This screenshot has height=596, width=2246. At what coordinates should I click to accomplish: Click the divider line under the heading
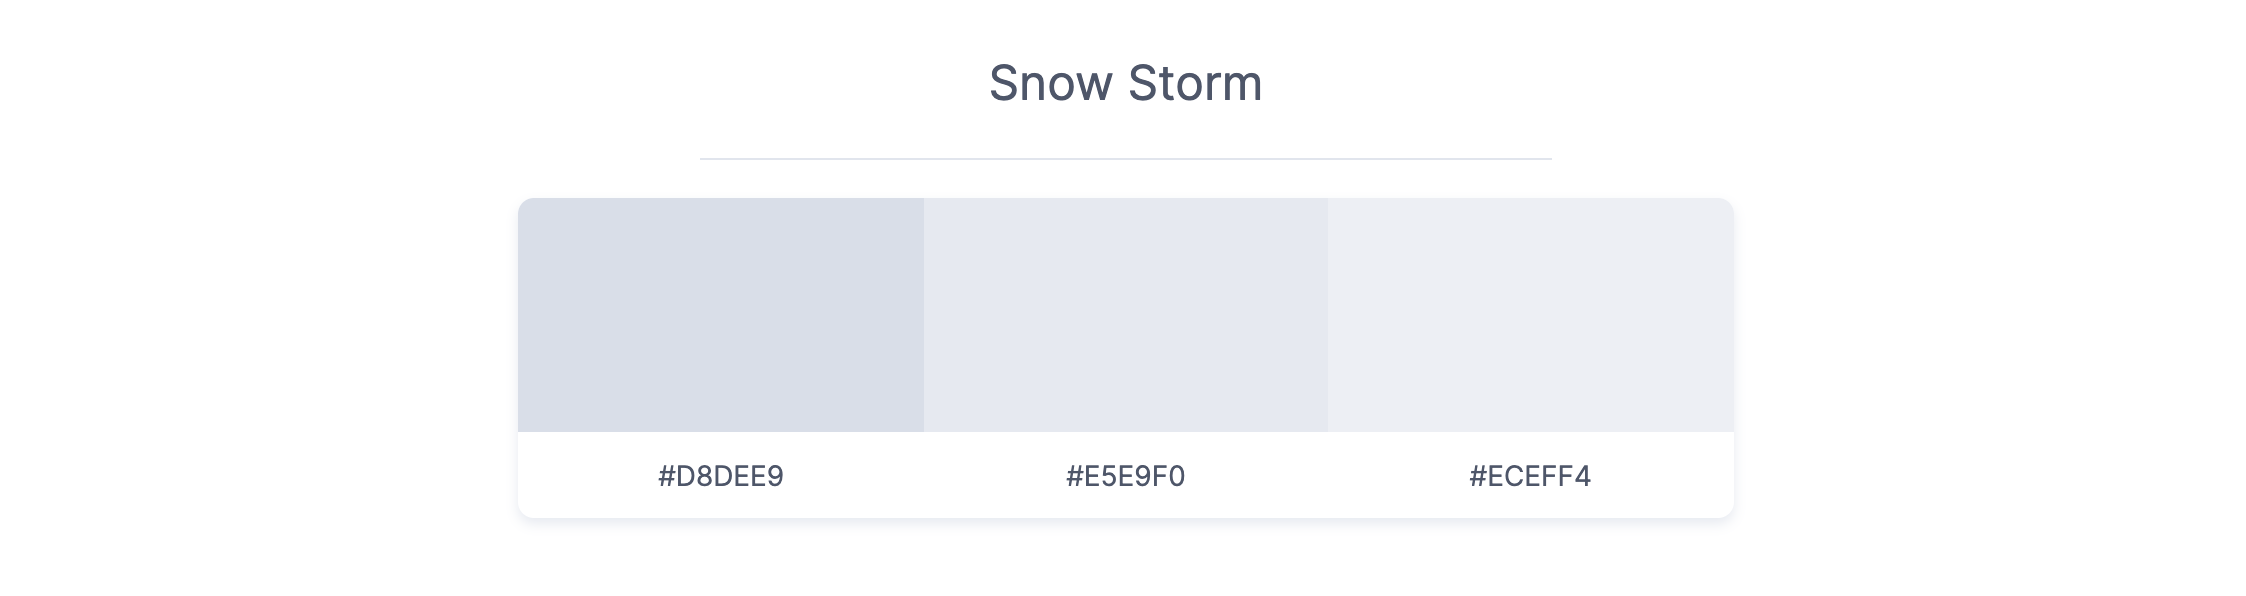(1125, 159)
